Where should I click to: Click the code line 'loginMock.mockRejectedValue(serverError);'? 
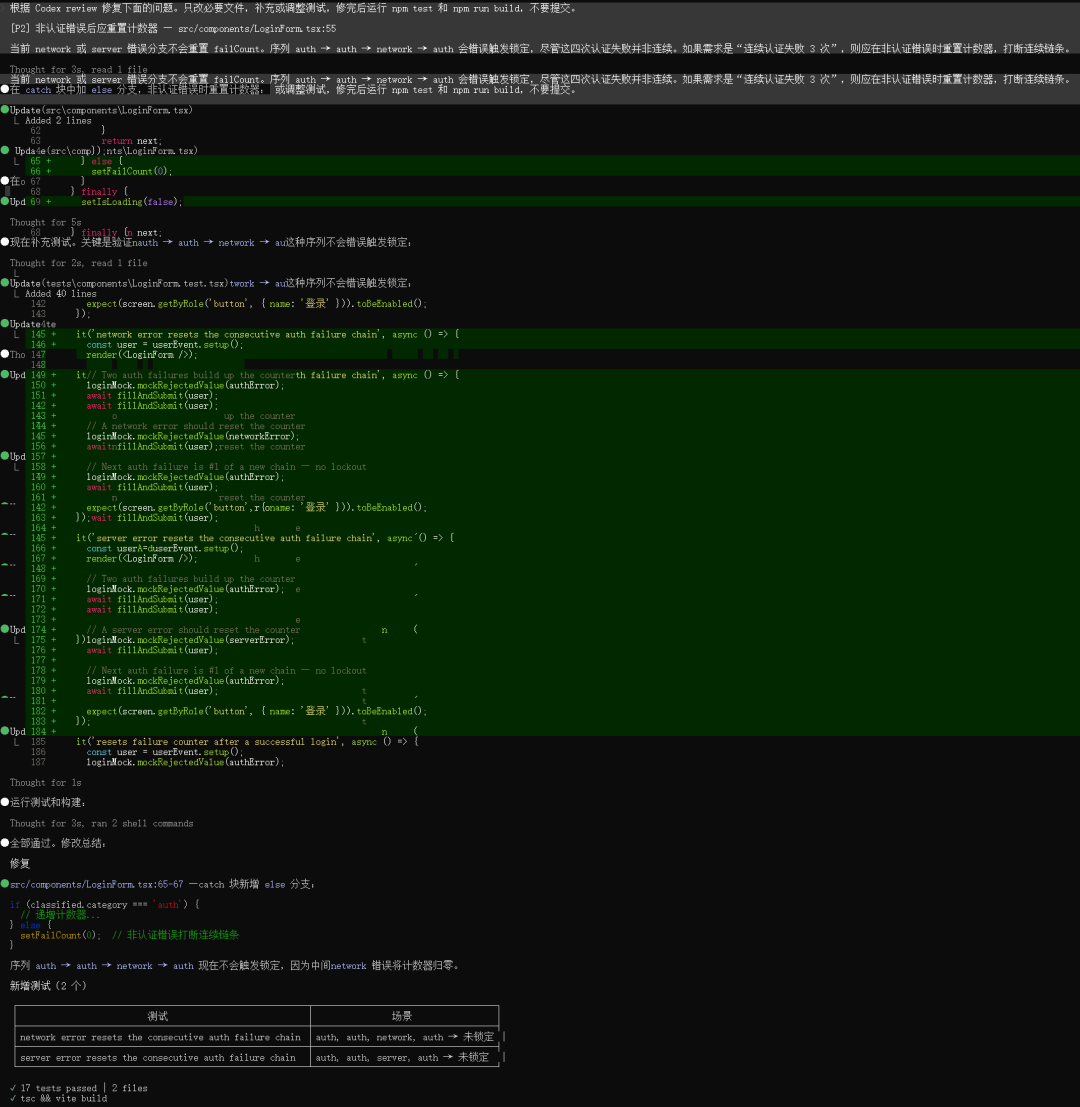coord(190,640)
